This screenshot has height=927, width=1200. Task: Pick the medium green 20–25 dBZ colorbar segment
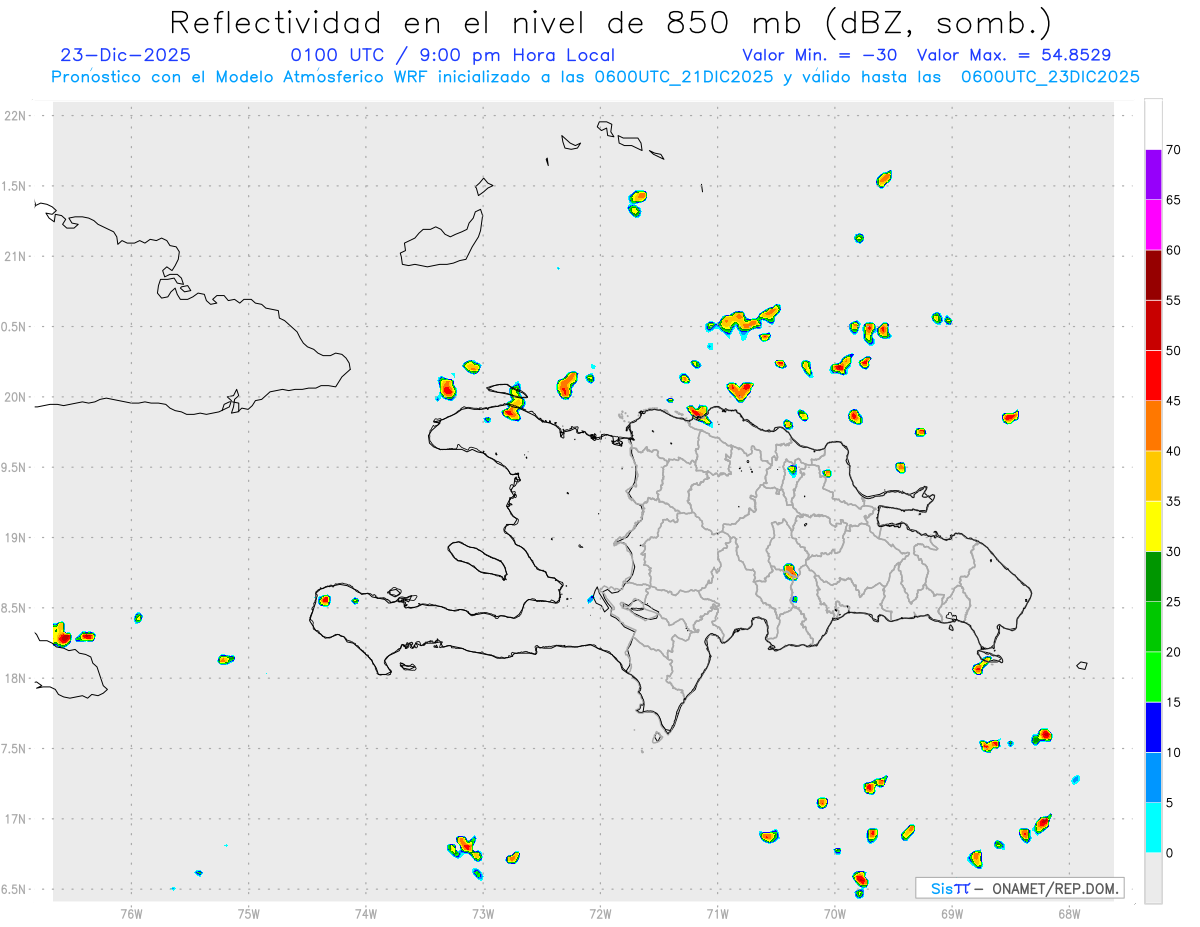click(x=1153, y=627)
